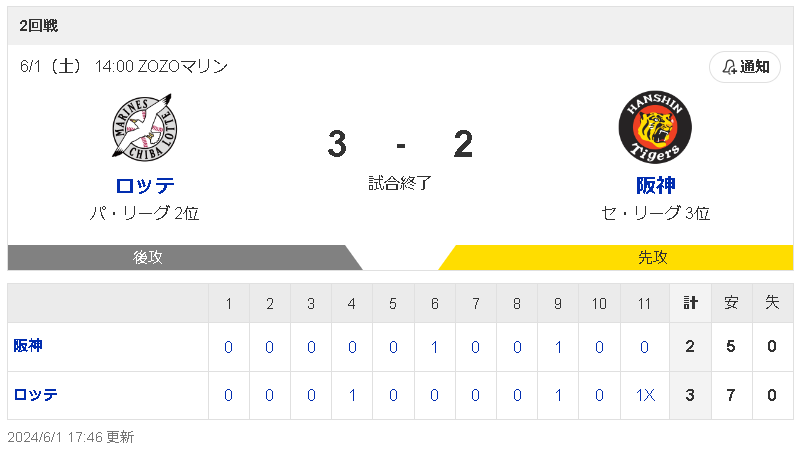Open 阪神's 5th inning score of 0

[393, 347]
